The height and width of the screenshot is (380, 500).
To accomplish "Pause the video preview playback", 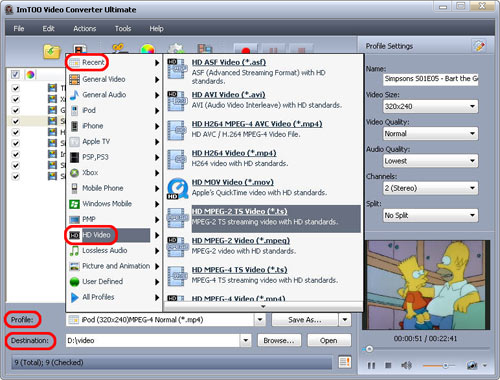I will [371, 366].
